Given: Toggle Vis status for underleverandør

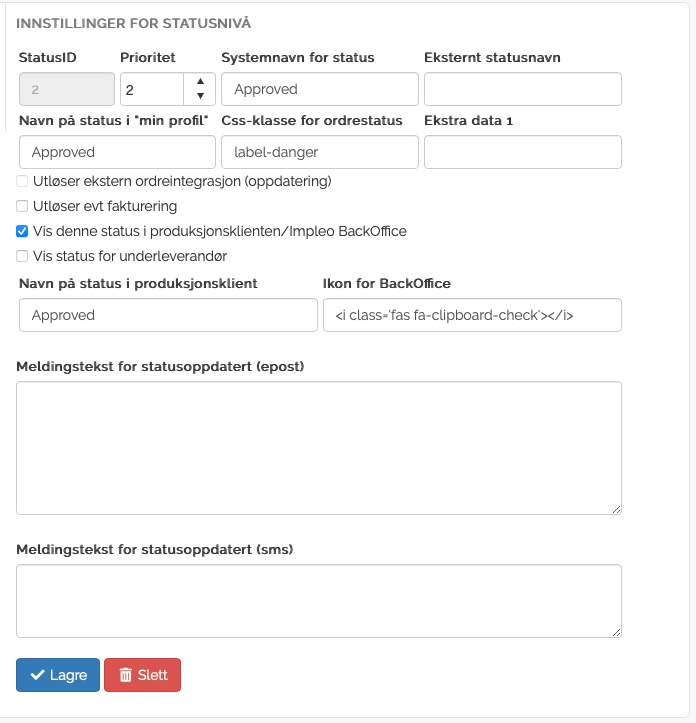Looking at the screenshot, I should click(22, 256).
